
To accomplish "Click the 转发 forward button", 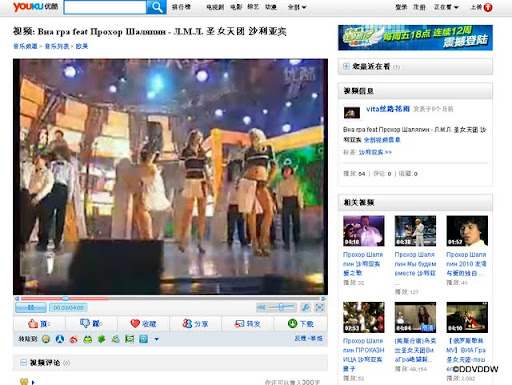I will (247, 323).
